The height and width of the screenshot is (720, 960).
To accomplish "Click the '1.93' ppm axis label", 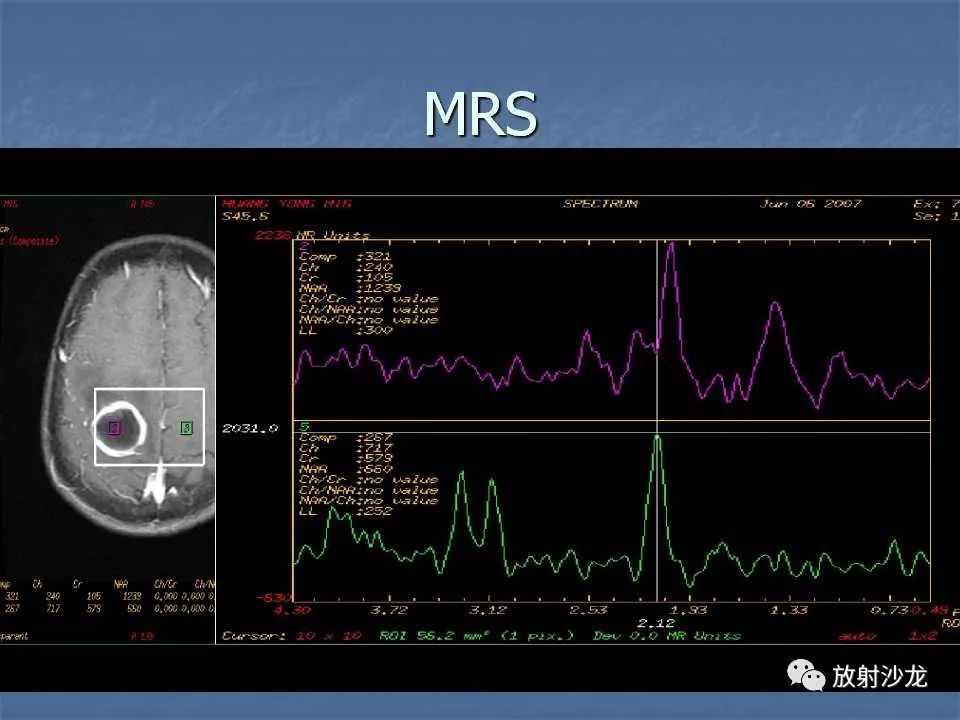I will point(688,610).
